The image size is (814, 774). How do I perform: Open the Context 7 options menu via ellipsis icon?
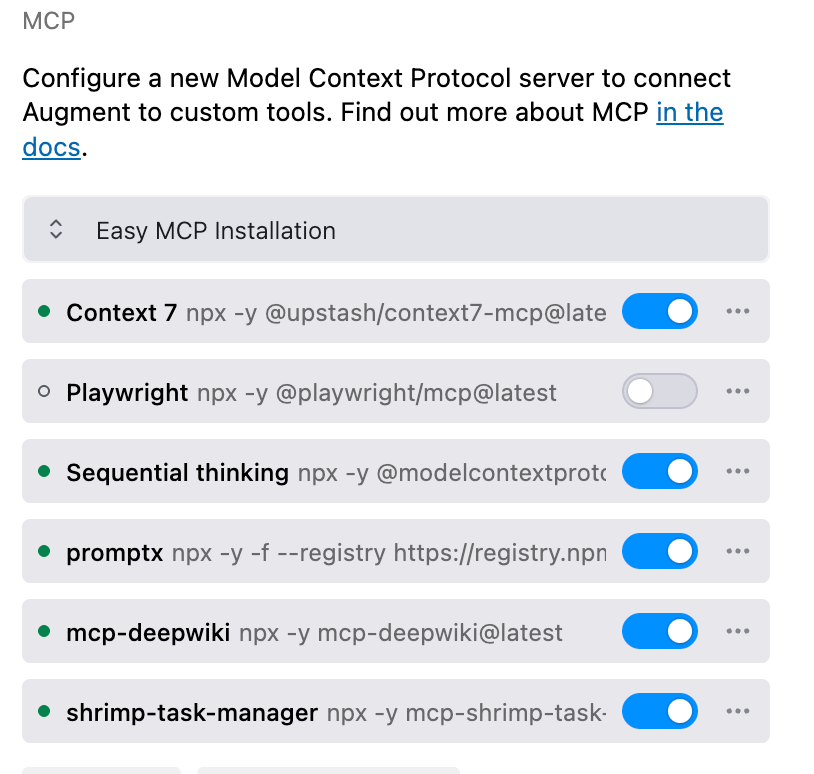(738, 311)
